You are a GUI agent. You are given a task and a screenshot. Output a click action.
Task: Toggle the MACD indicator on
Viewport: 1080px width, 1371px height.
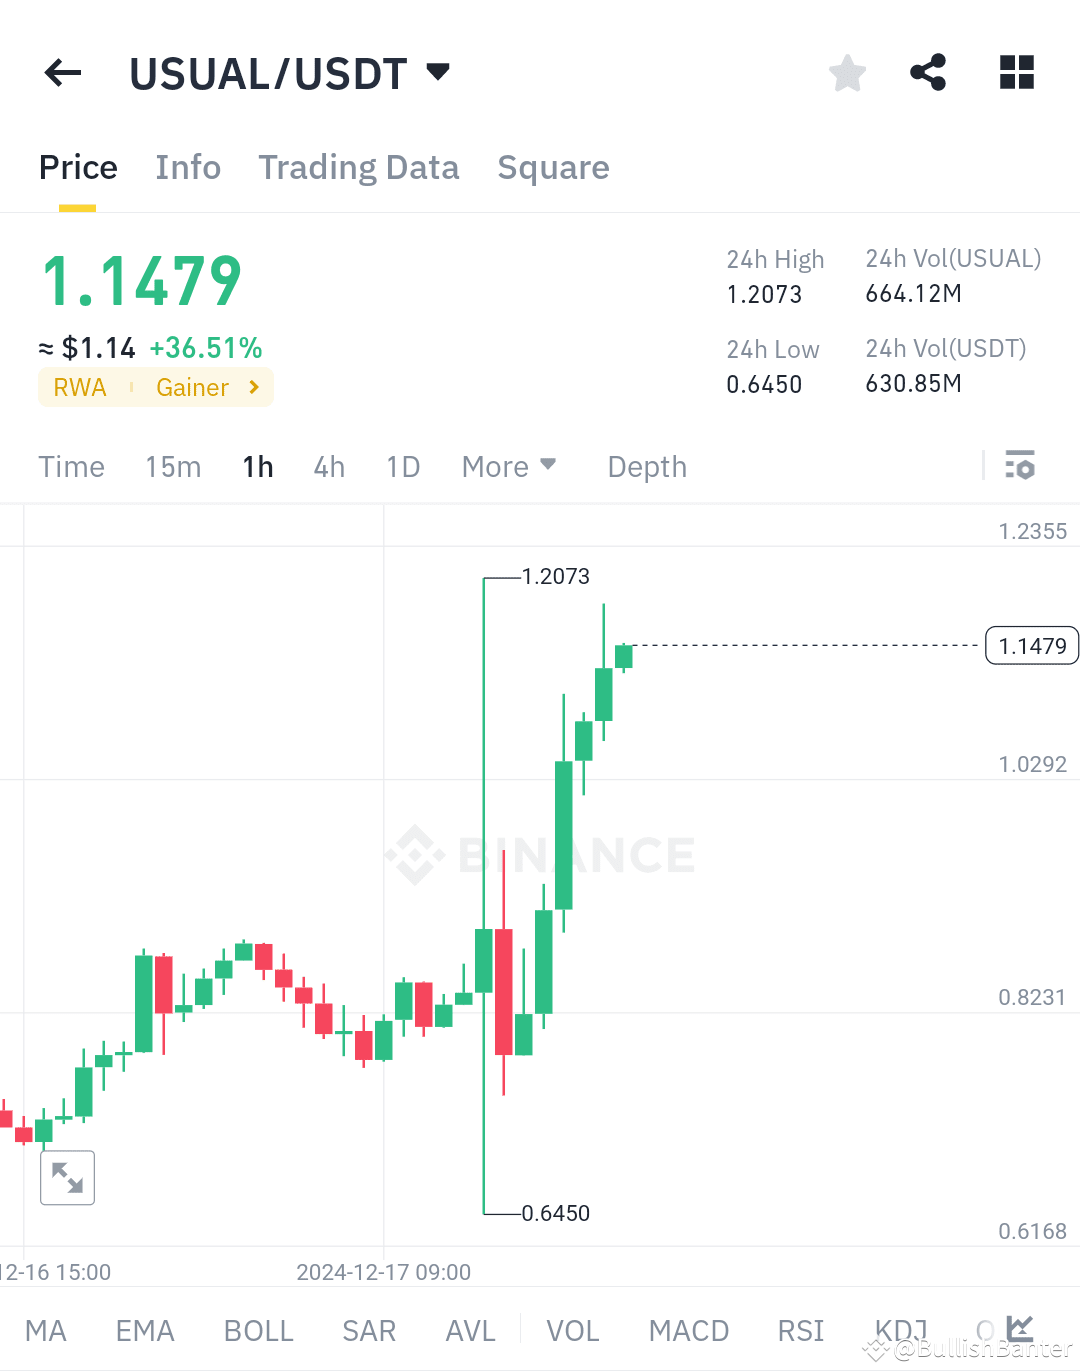point(688,1330)
